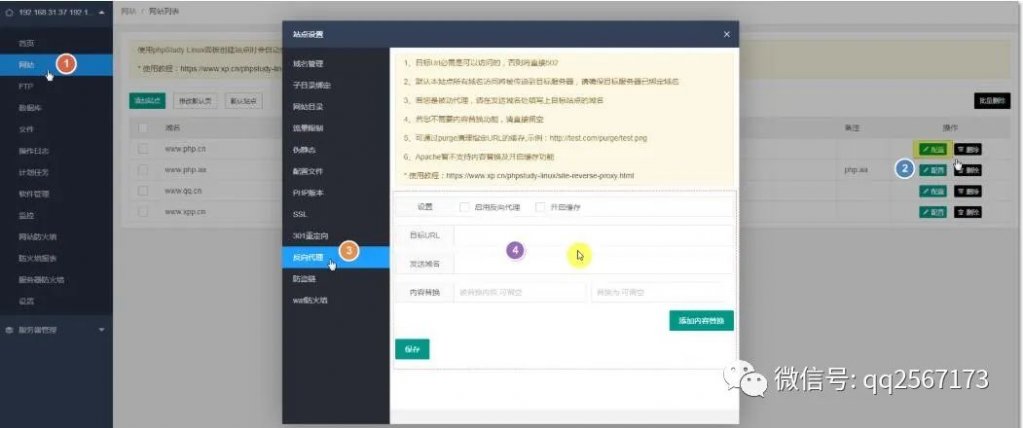Open the site-reverse-proxy.html tutorial link

point(540,176)
